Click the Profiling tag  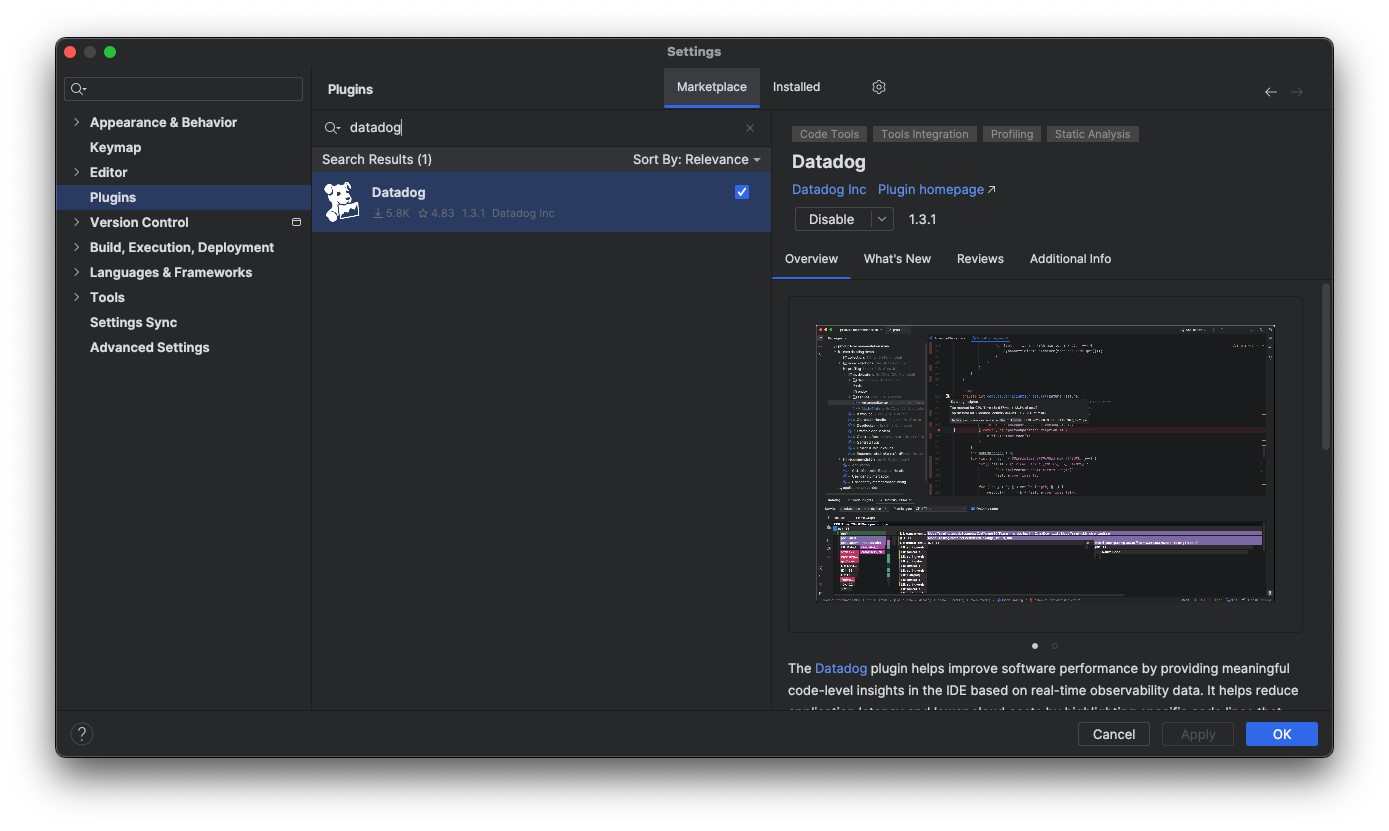pyautogui.click(x=1012, y=134)
